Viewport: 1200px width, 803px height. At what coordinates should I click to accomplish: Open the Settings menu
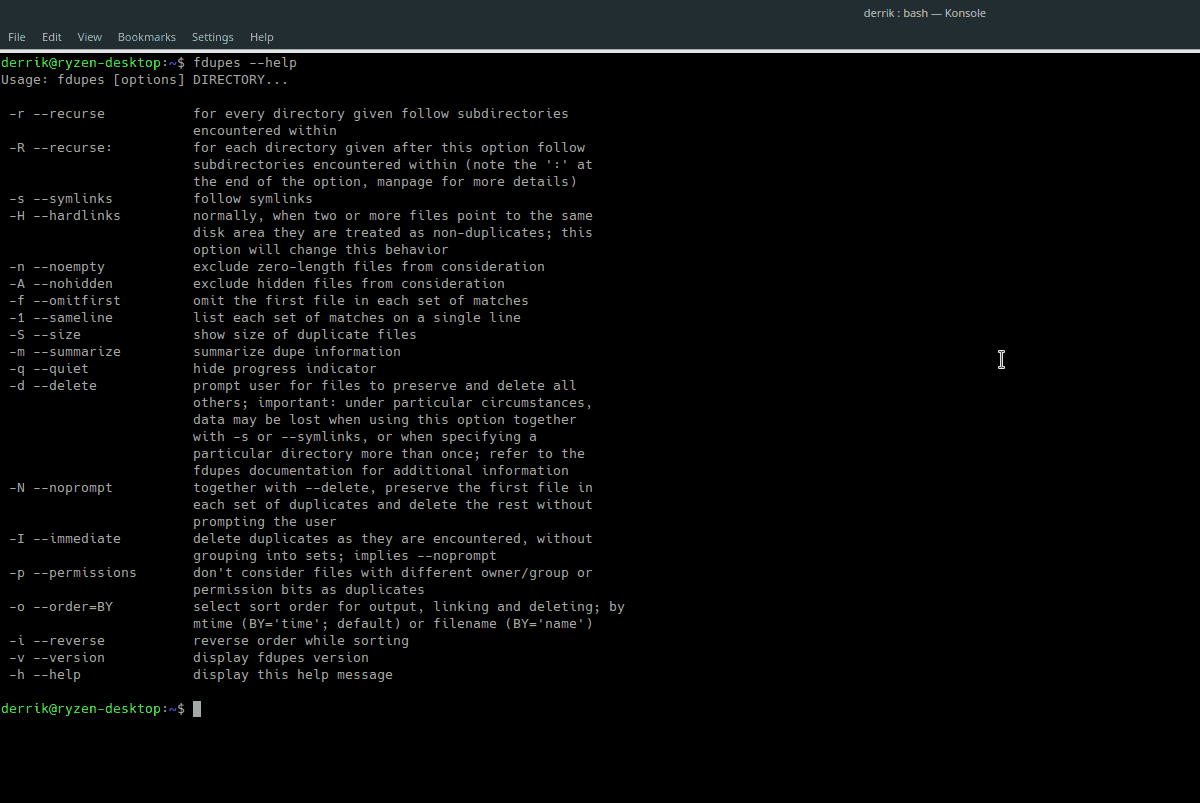coord(213,37)
